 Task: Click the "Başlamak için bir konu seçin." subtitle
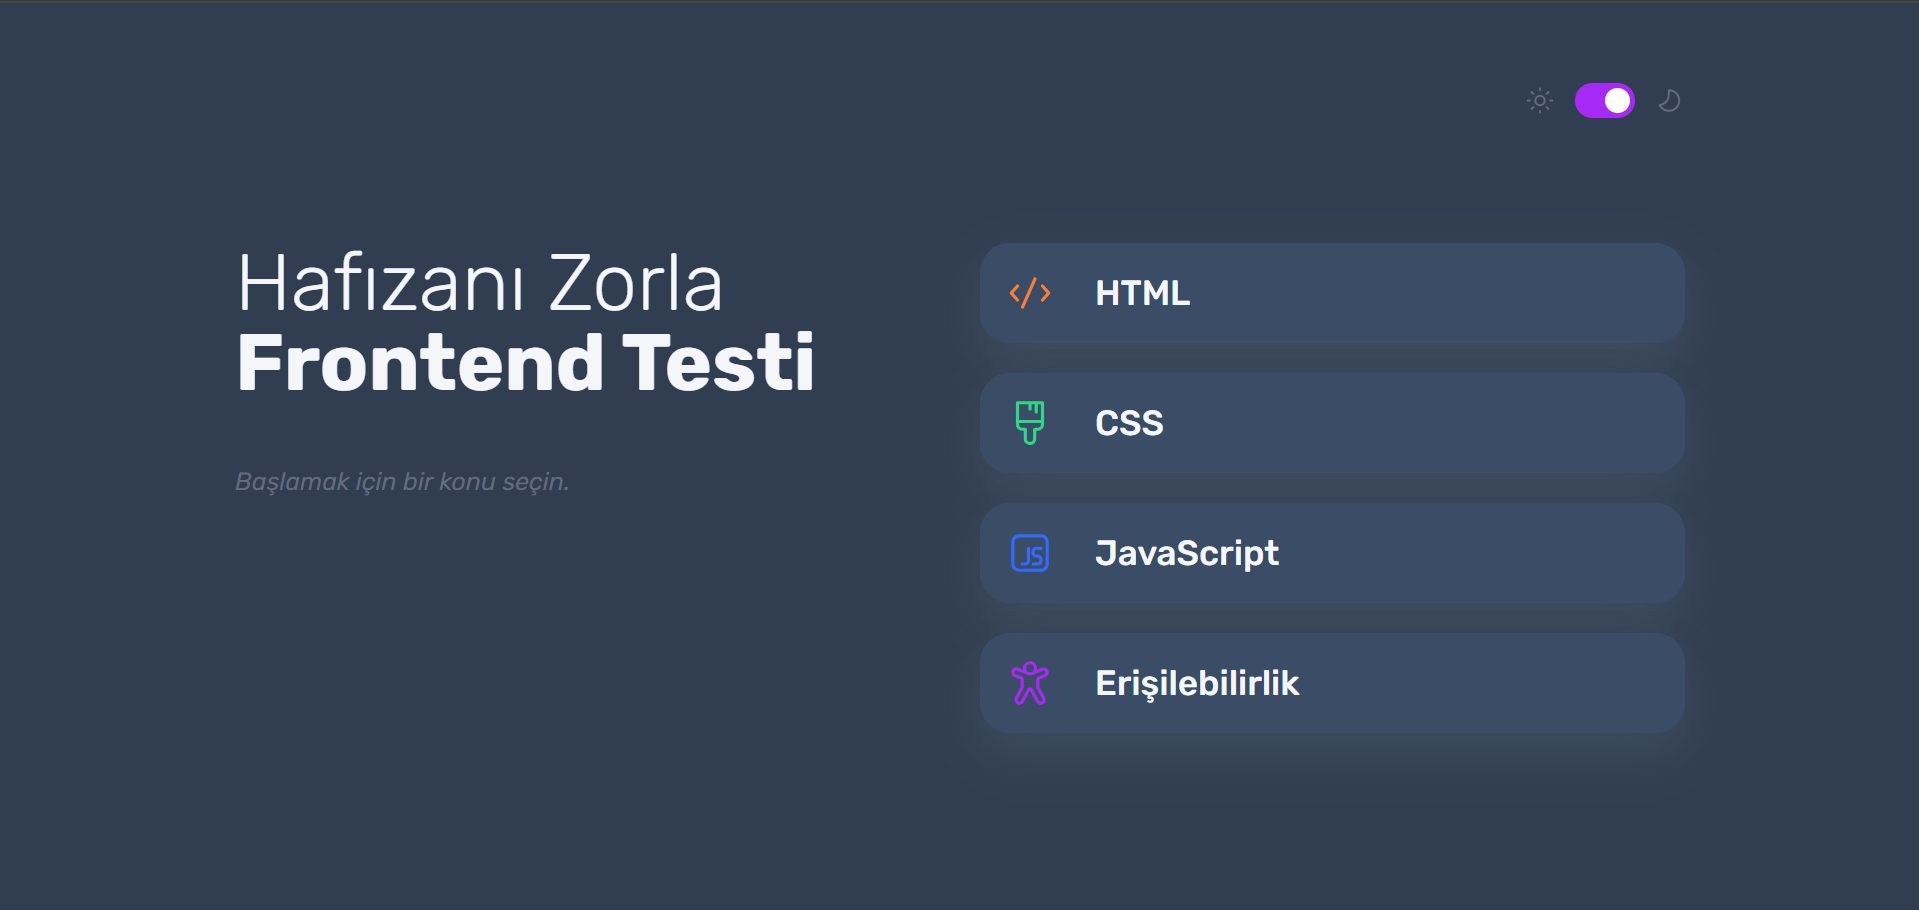pos(402,482)
